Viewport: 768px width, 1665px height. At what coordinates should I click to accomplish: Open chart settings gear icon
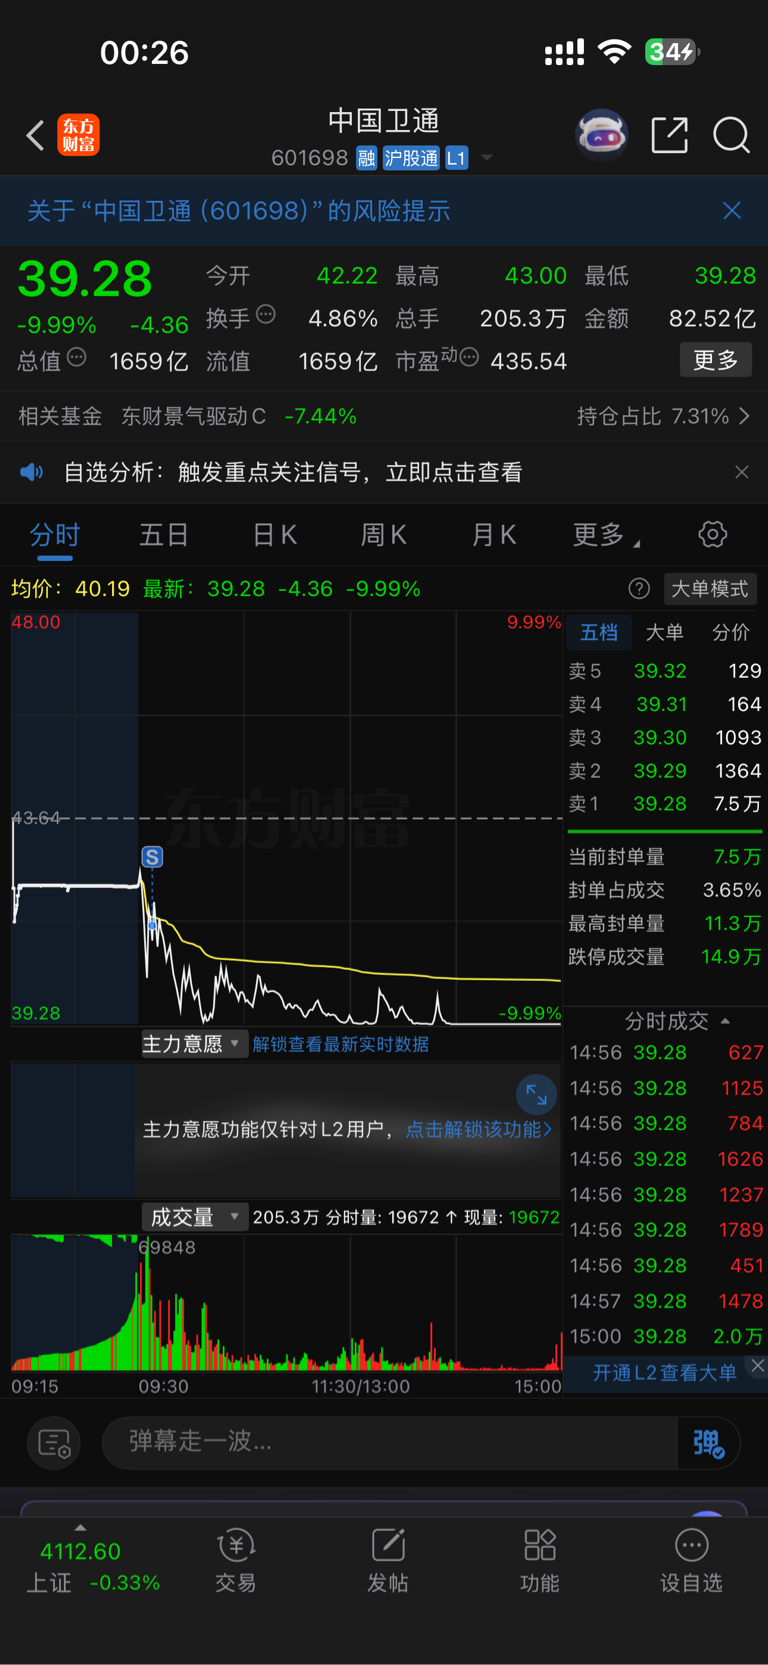pos(713,534)
